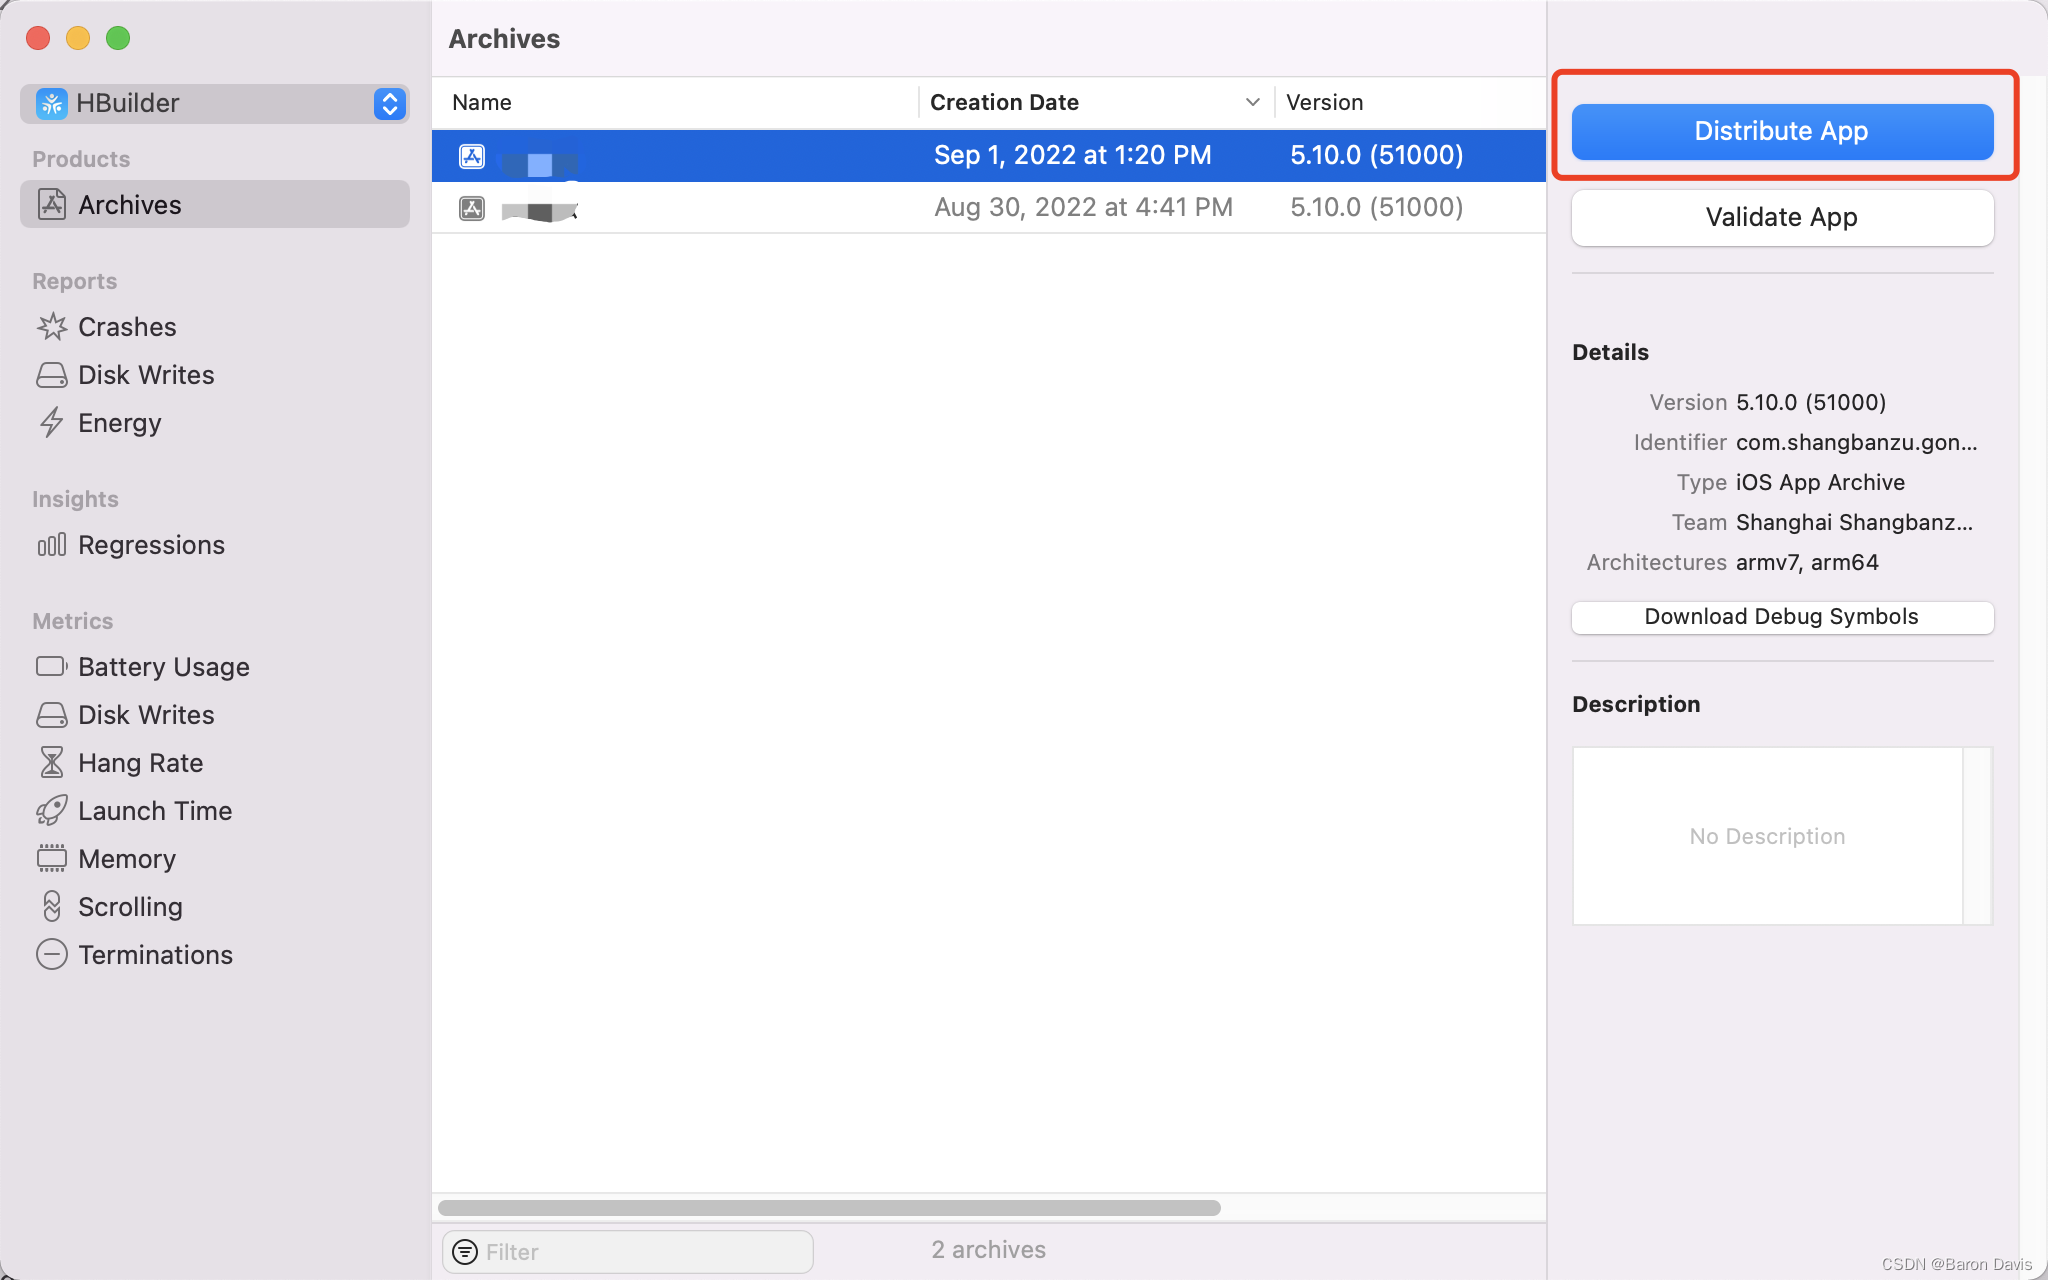This screenshot has width=2048, height=1280.
Task: Click the Distribute App button
Action: 1781,130
